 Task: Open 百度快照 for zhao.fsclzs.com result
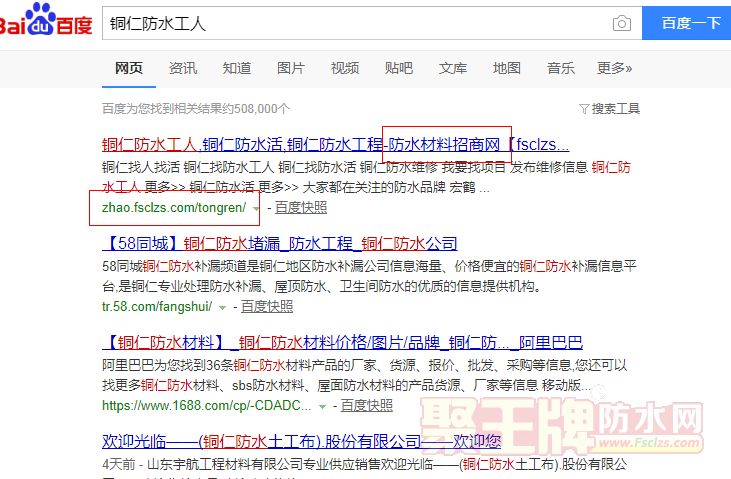click(301, 208)
